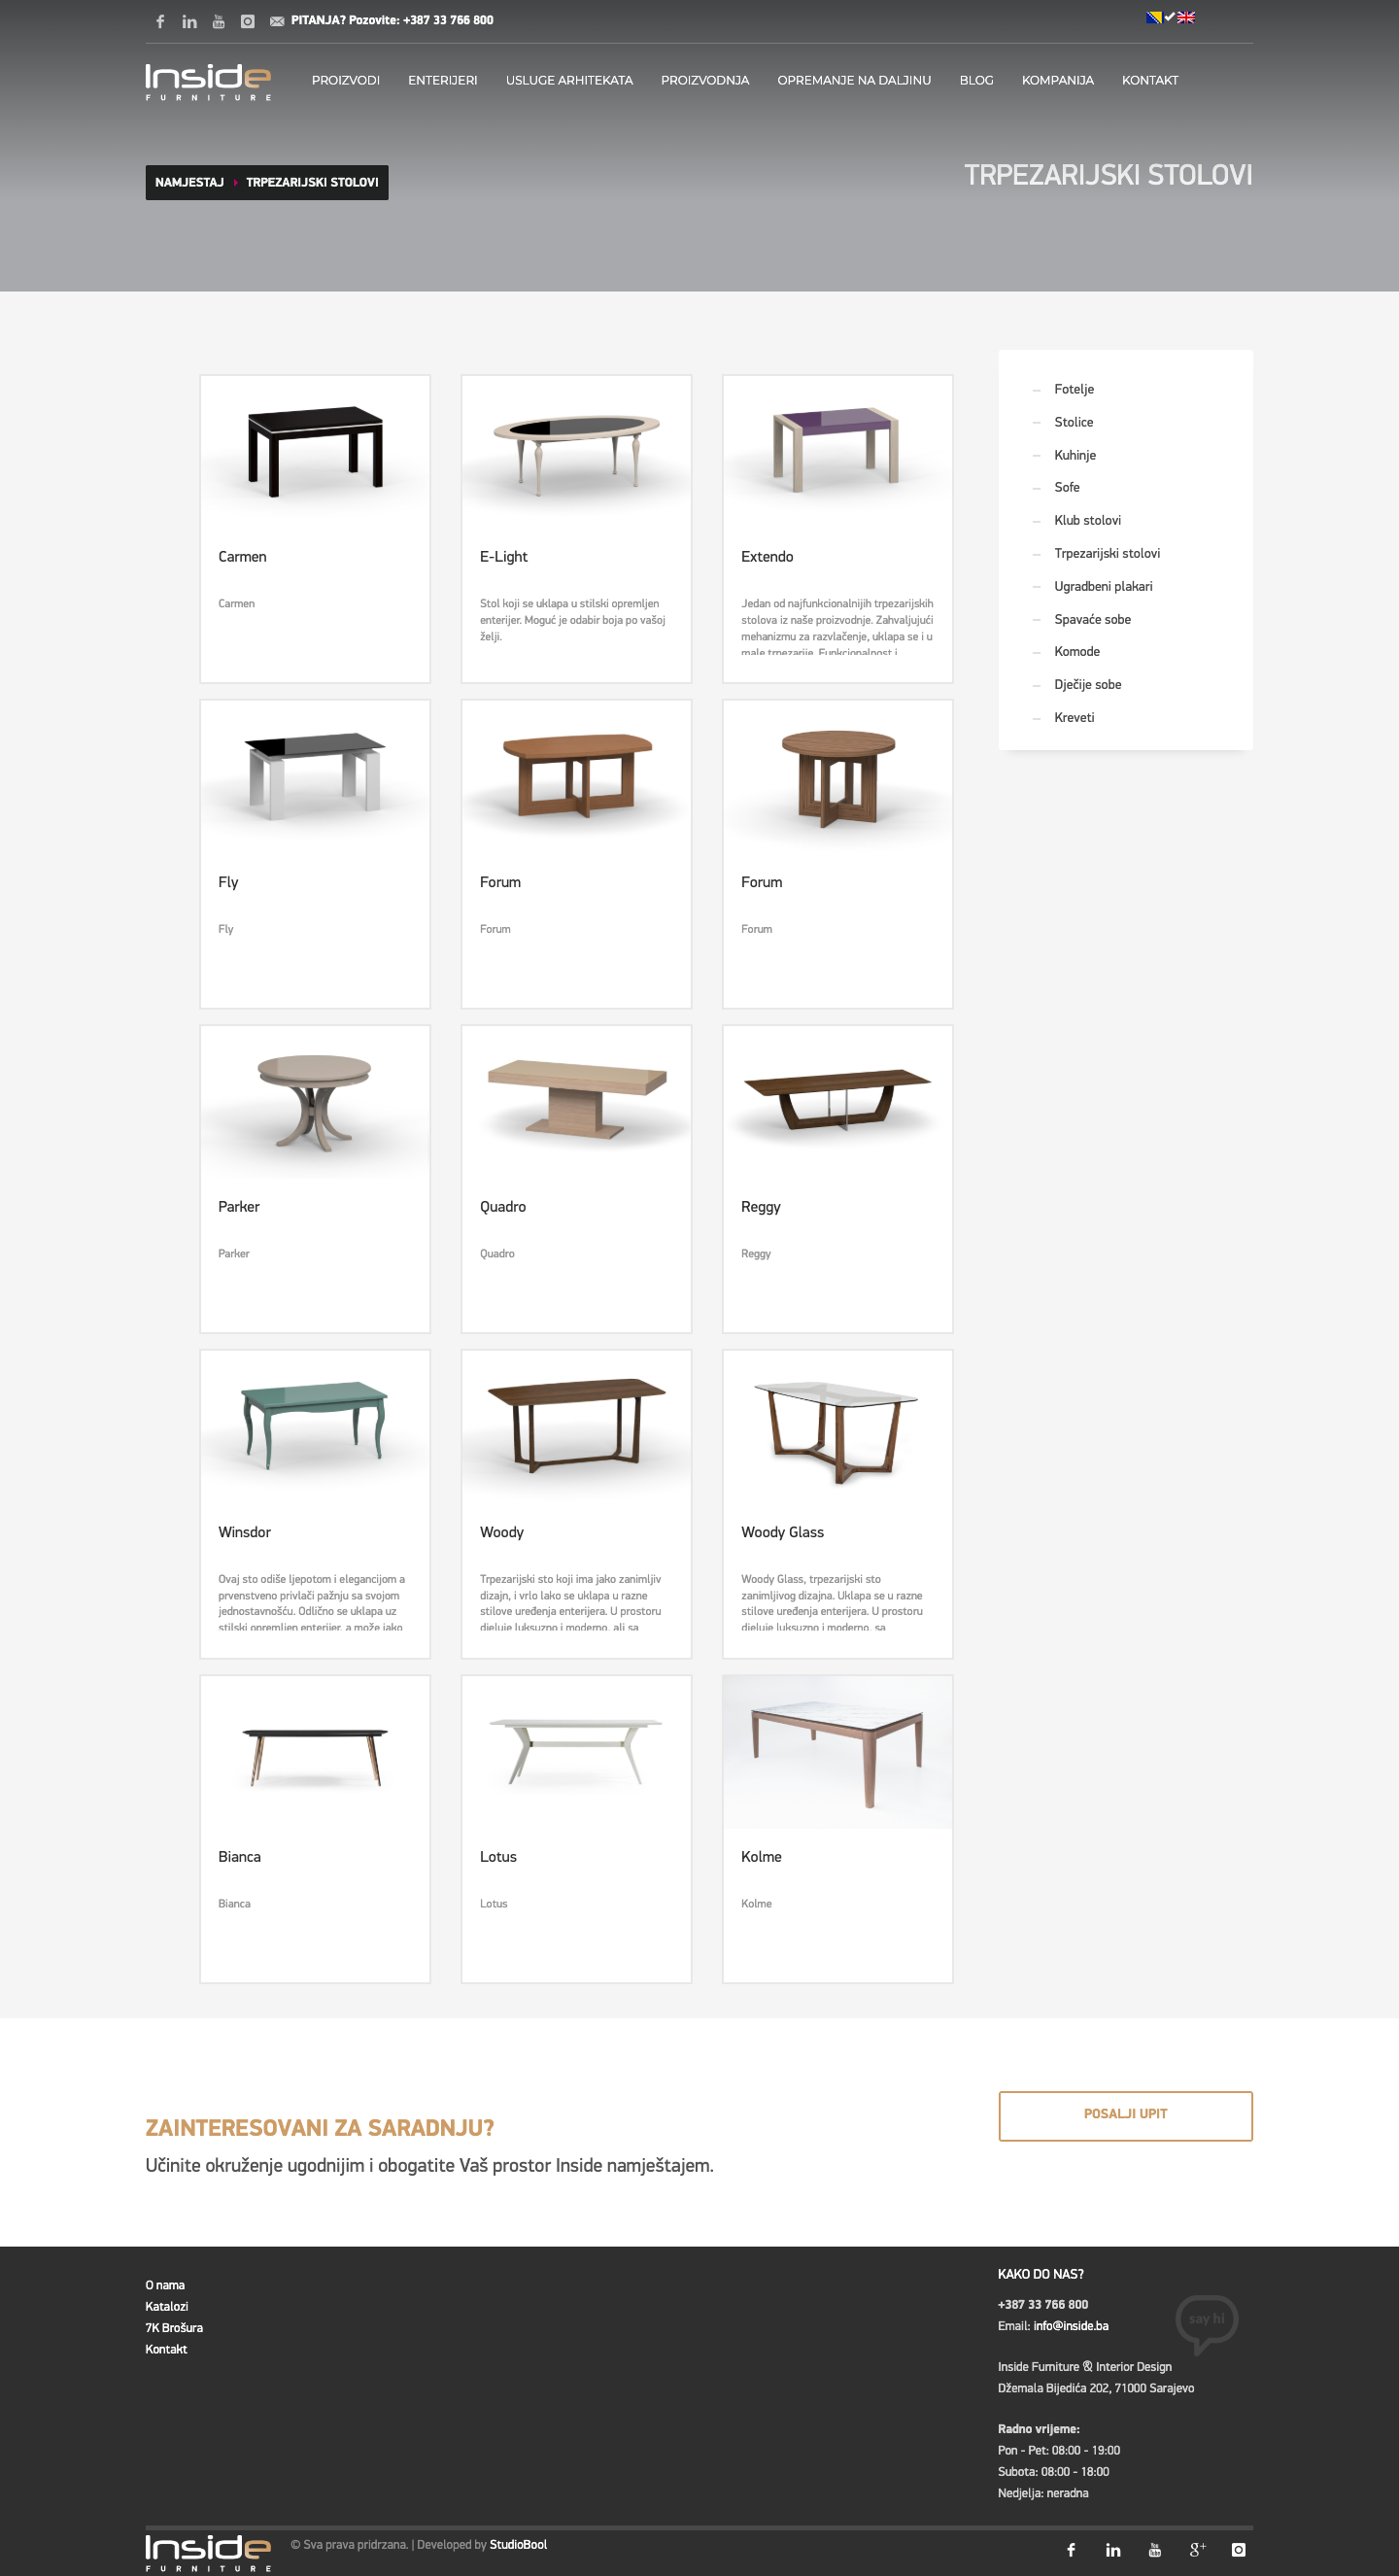Select Kuhinje in the sidebar category list

1075,455
